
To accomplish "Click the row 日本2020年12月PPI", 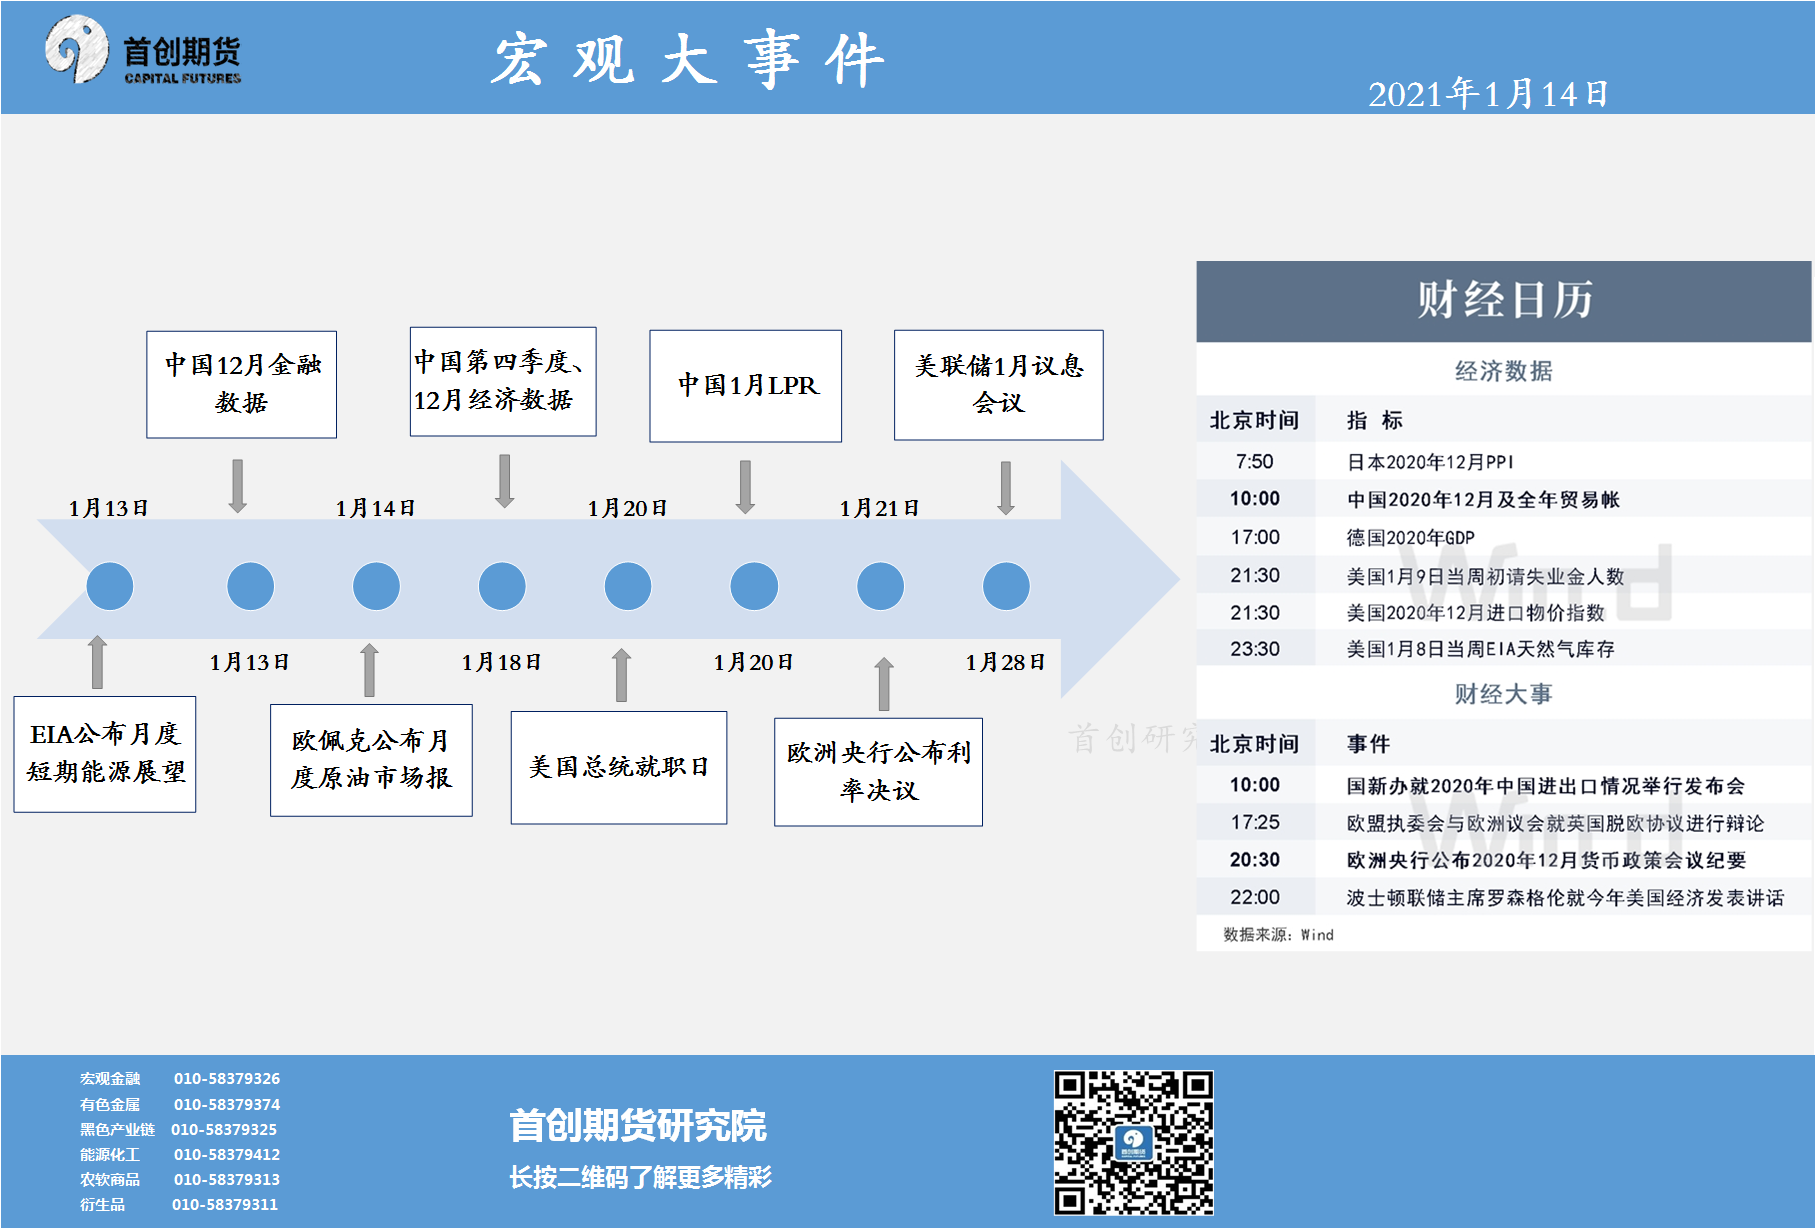I will click(1504, 462).
